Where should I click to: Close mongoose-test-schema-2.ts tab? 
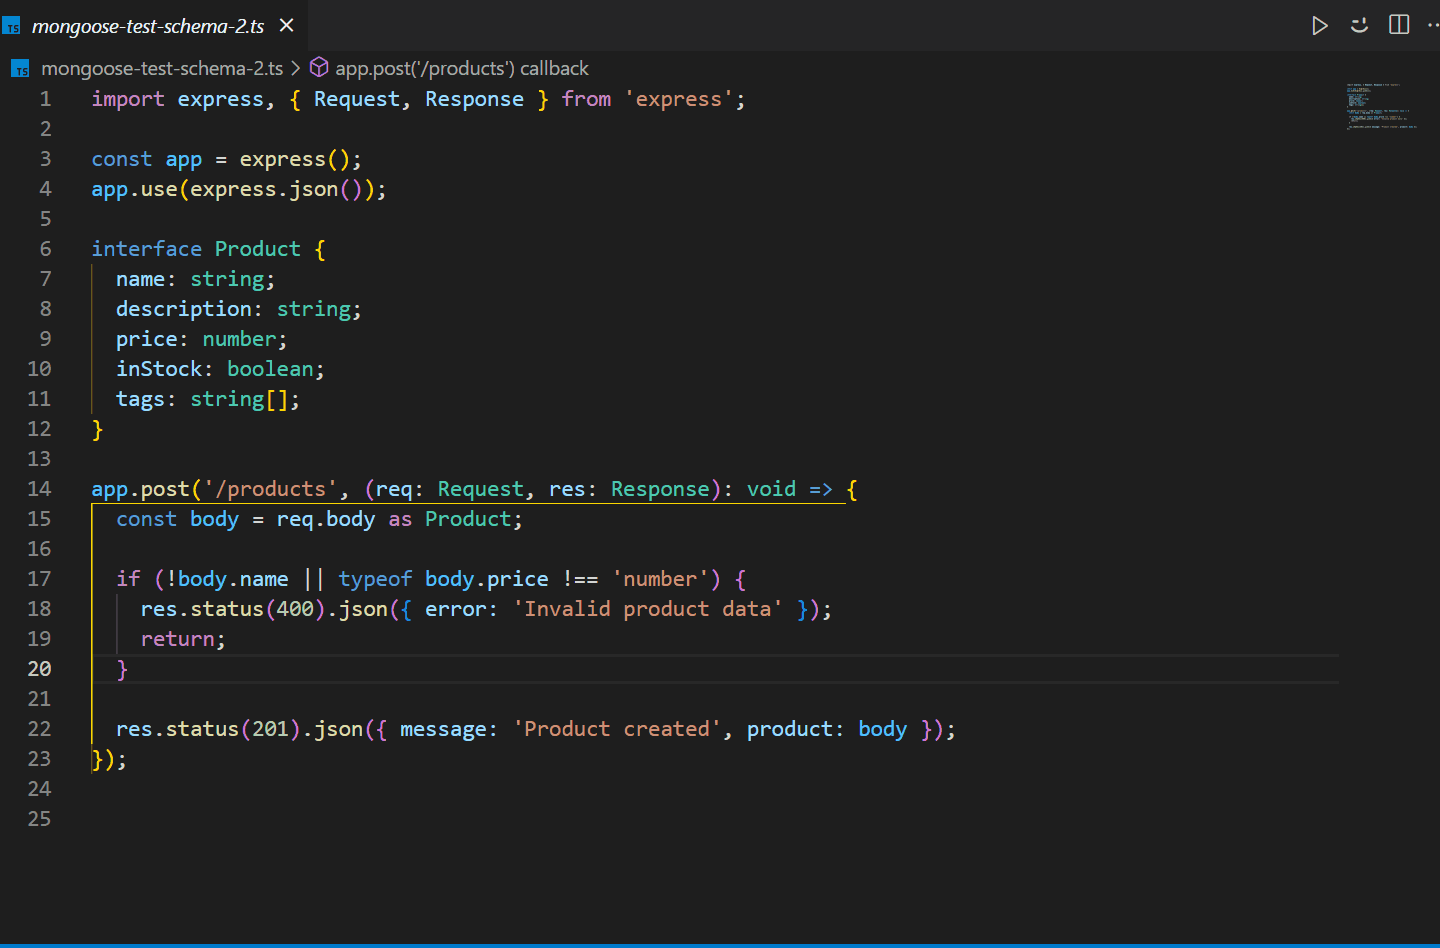pos(287,25)
